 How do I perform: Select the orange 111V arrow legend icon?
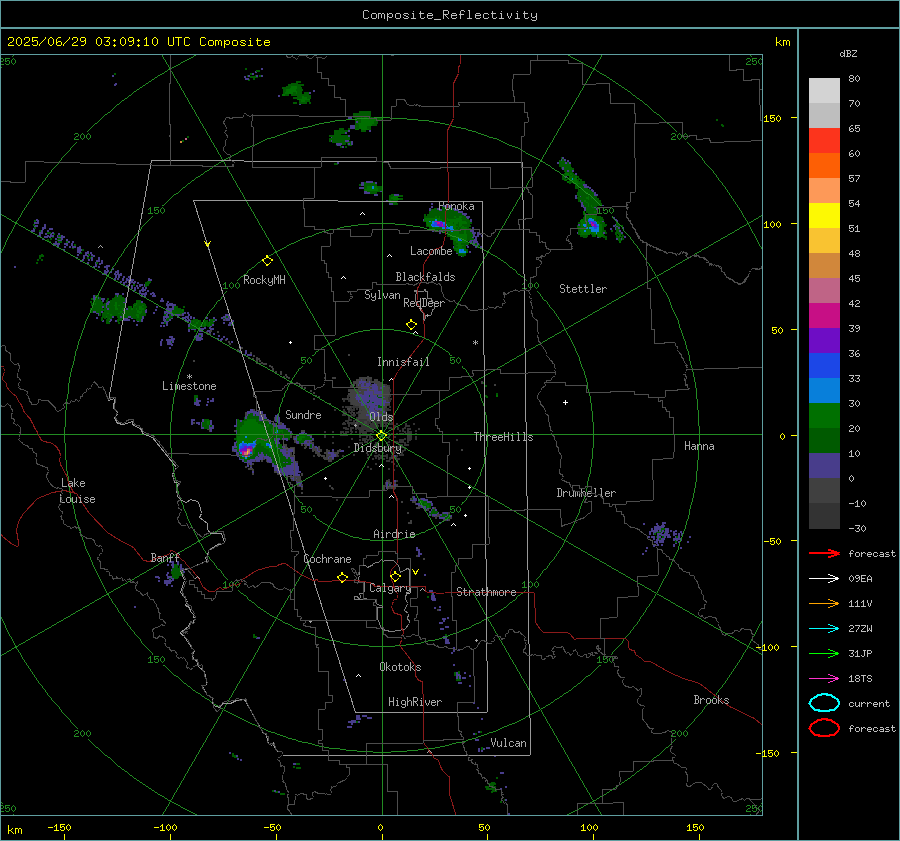point(824,603)
